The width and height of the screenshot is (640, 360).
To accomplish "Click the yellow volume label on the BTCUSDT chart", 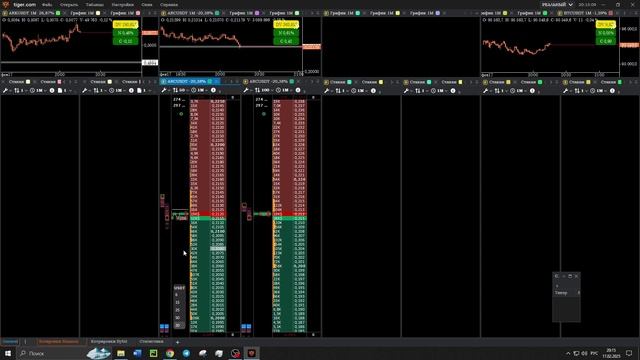I will (606, 25).
